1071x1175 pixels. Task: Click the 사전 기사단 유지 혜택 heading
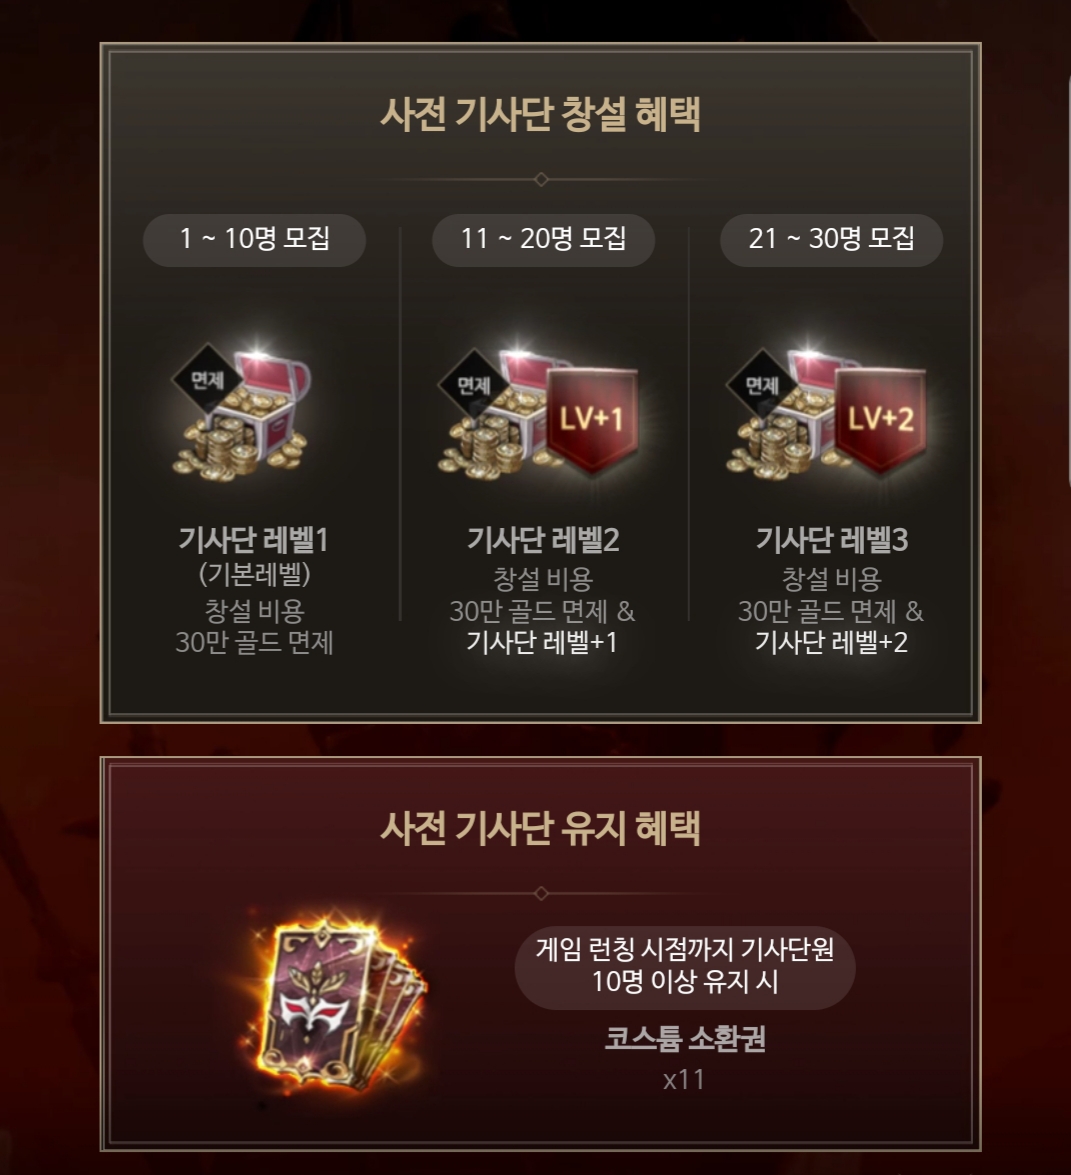tap(540, 829)
